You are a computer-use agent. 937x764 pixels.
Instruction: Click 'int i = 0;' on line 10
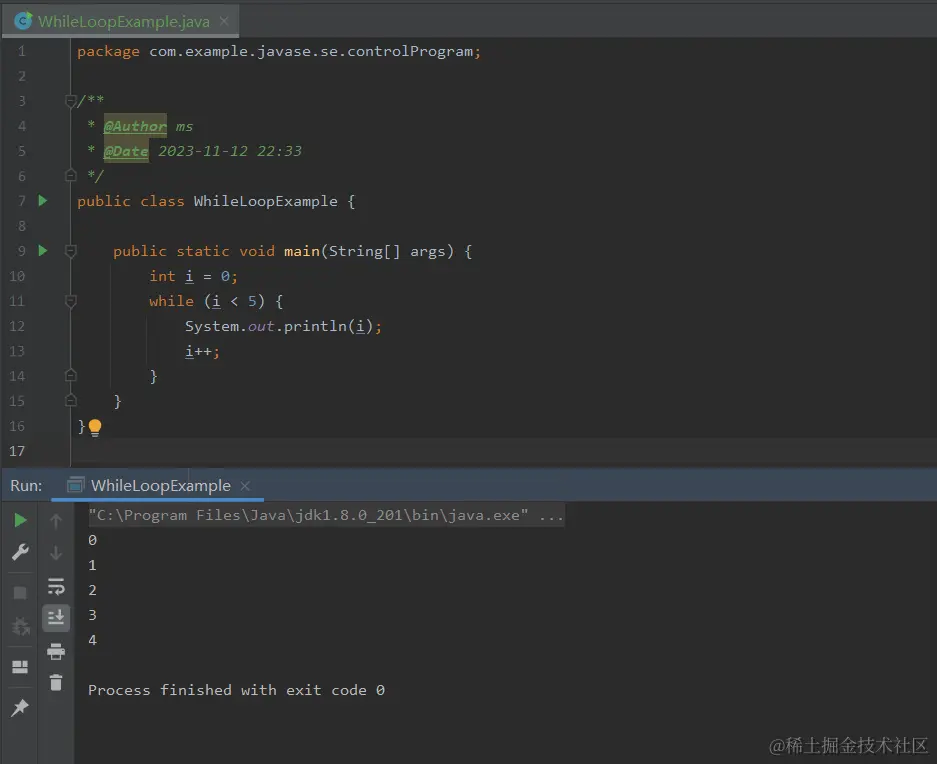194,276
